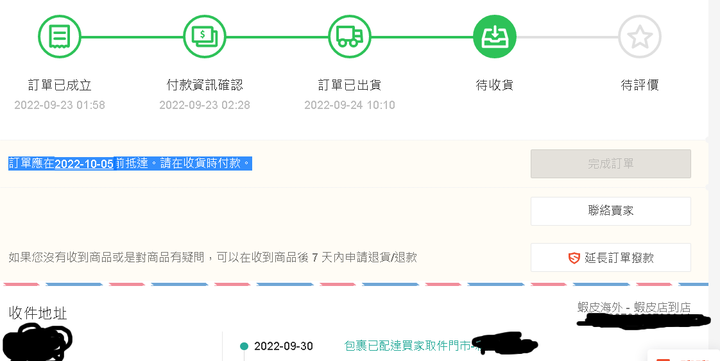720x361 pixels.
Task: Click timestamp 2022-09-23 02:28
Action: tap(205, 105)
